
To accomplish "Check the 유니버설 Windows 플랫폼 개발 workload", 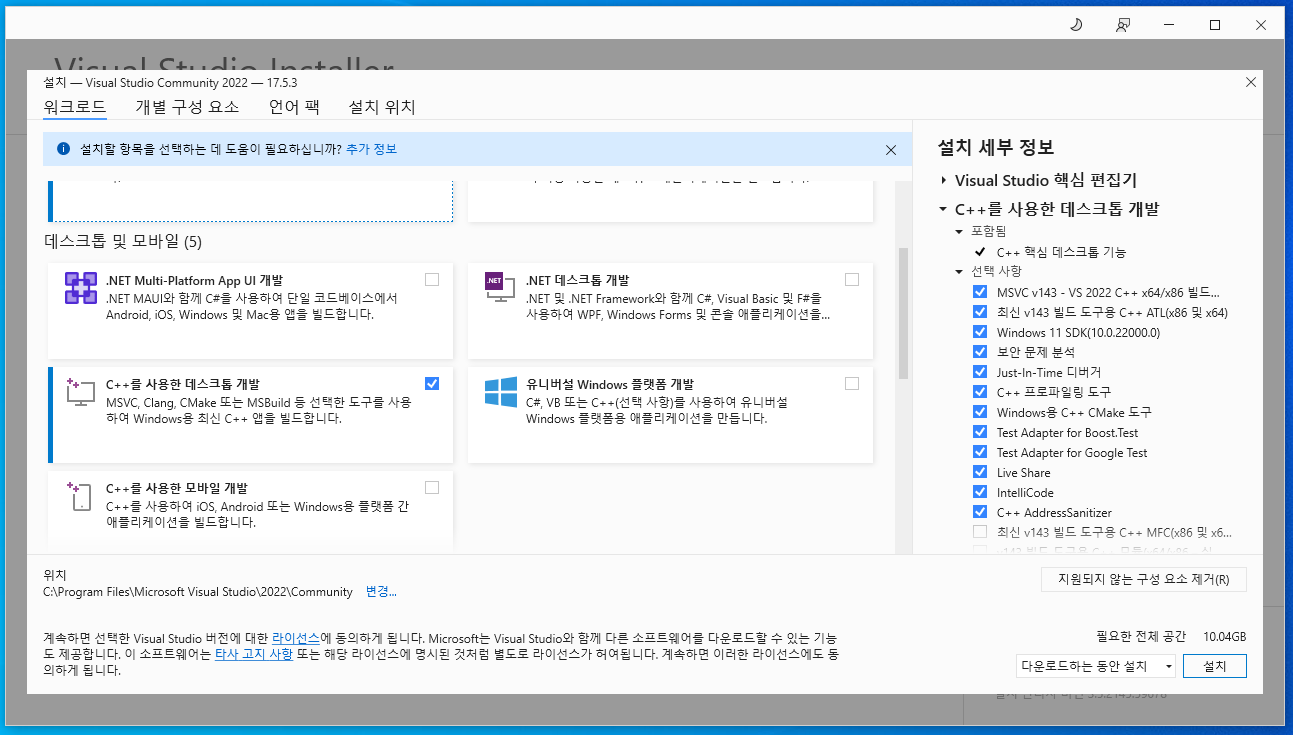I will pos(852,383).
